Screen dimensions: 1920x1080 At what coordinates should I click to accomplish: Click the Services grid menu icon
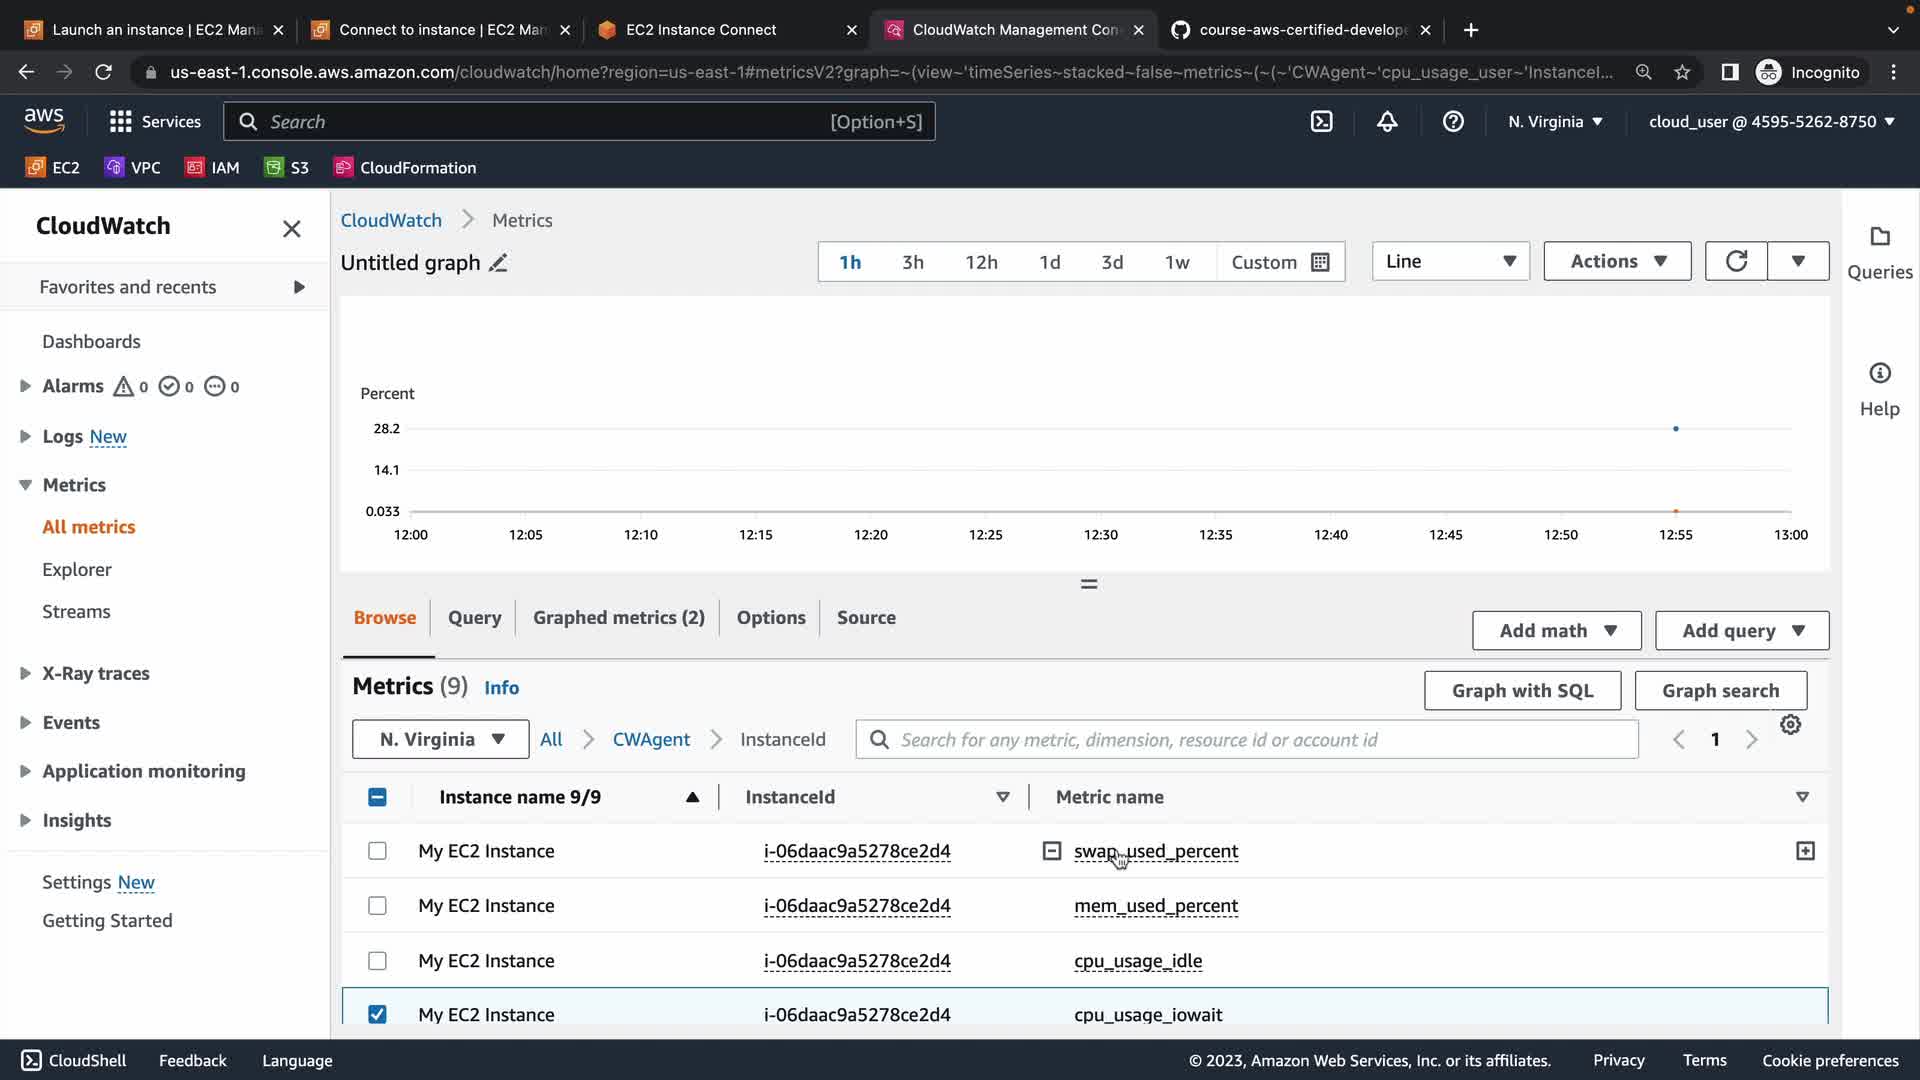[x=121, y=122]
